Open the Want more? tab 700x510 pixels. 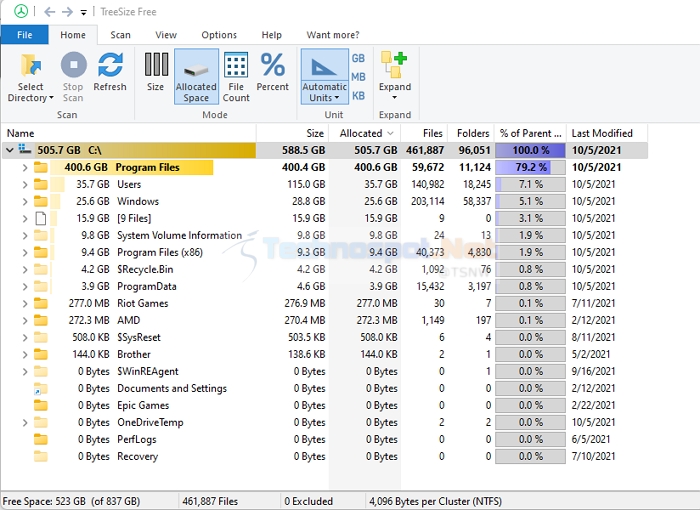[333, 35]
